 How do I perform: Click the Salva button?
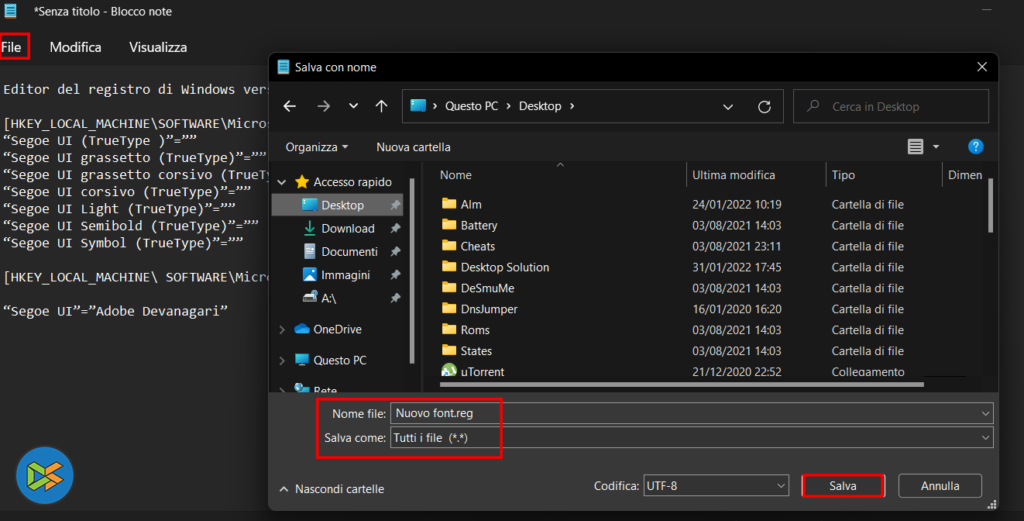coord(842,486)
